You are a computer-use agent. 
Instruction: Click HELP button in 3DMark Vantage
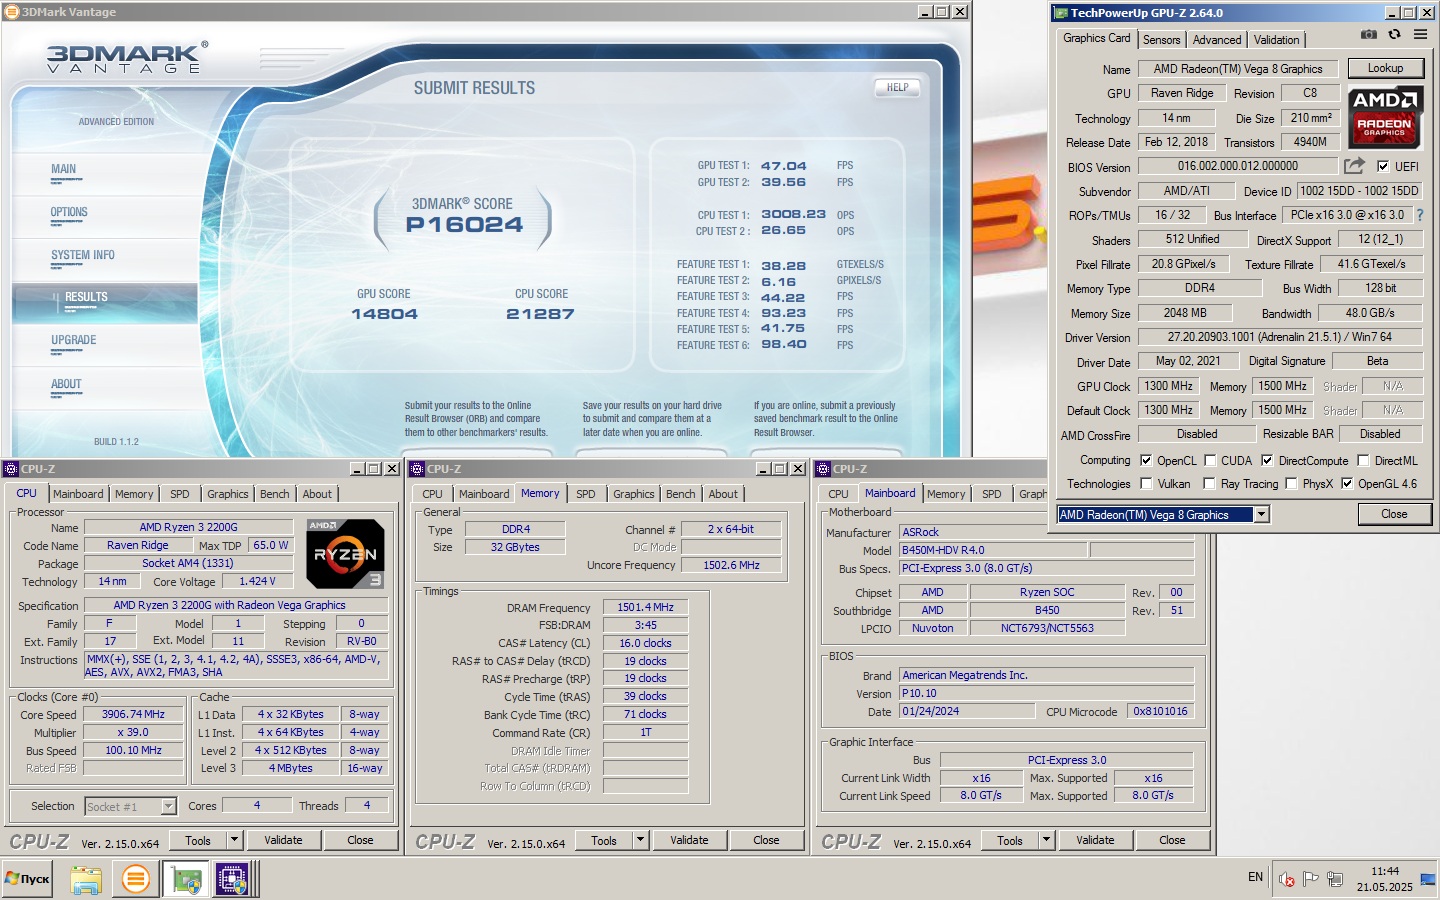coord(898,87)
